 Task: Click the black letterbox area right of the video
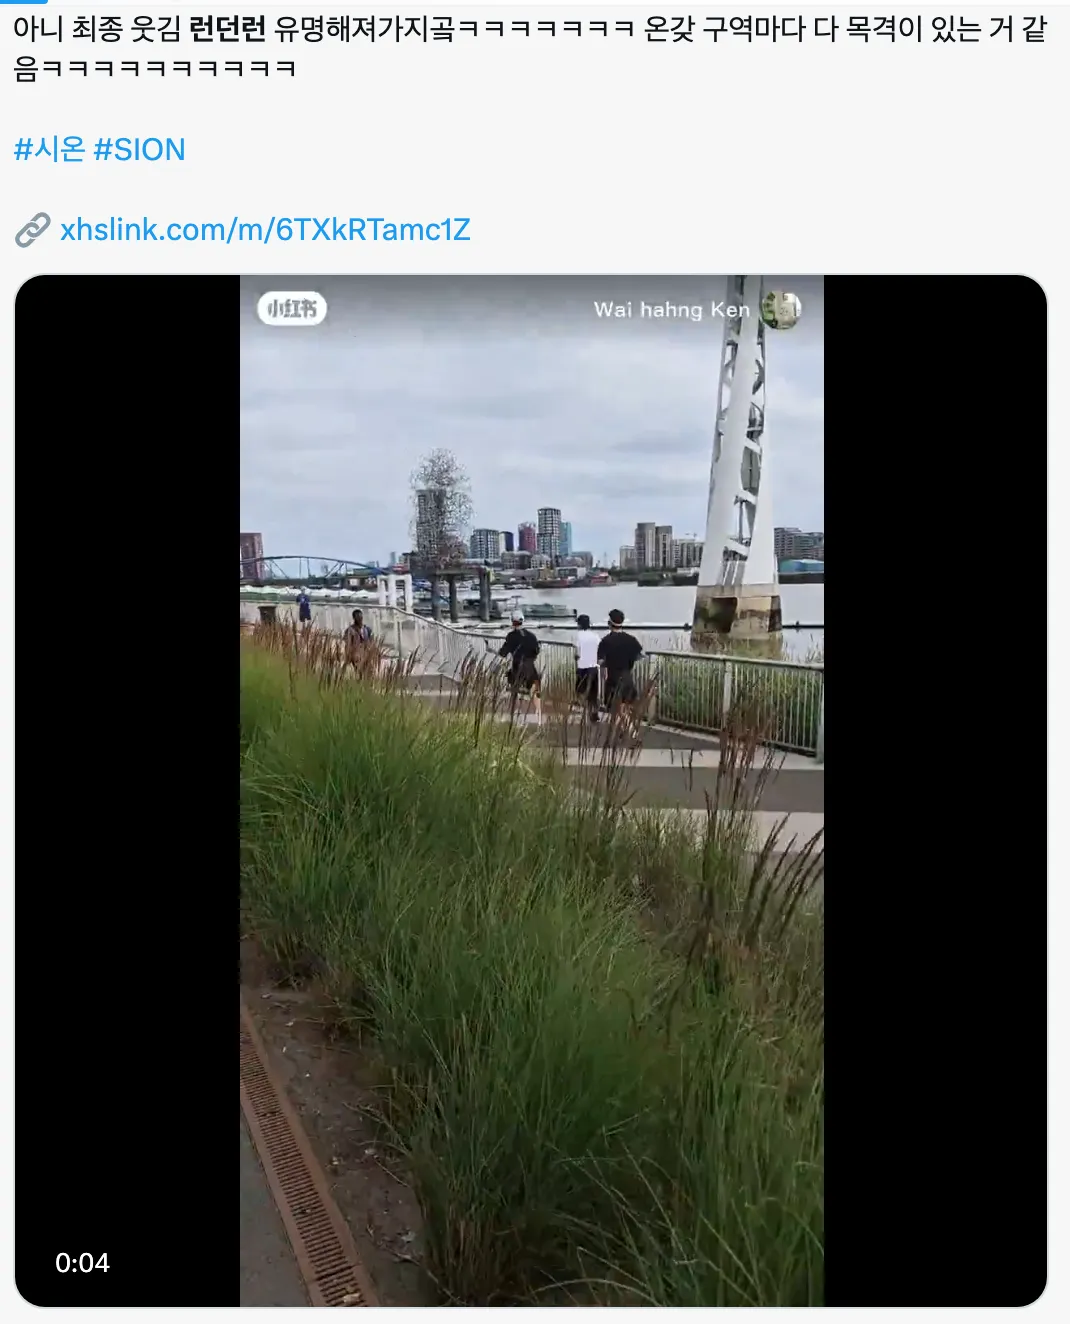pos(935,790)
